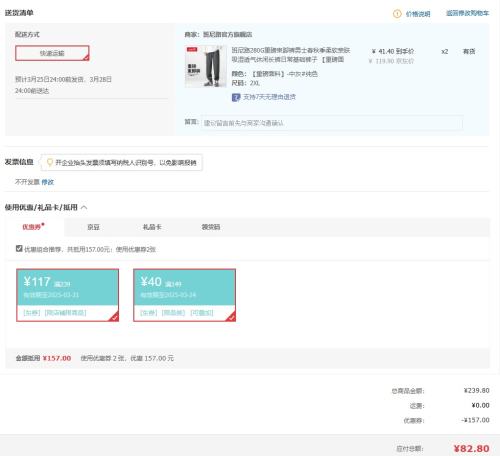The width and height of the screenshot is (500, 456).
Task: Focus the 留言 message input field
Action: click(x=332, y=123)
